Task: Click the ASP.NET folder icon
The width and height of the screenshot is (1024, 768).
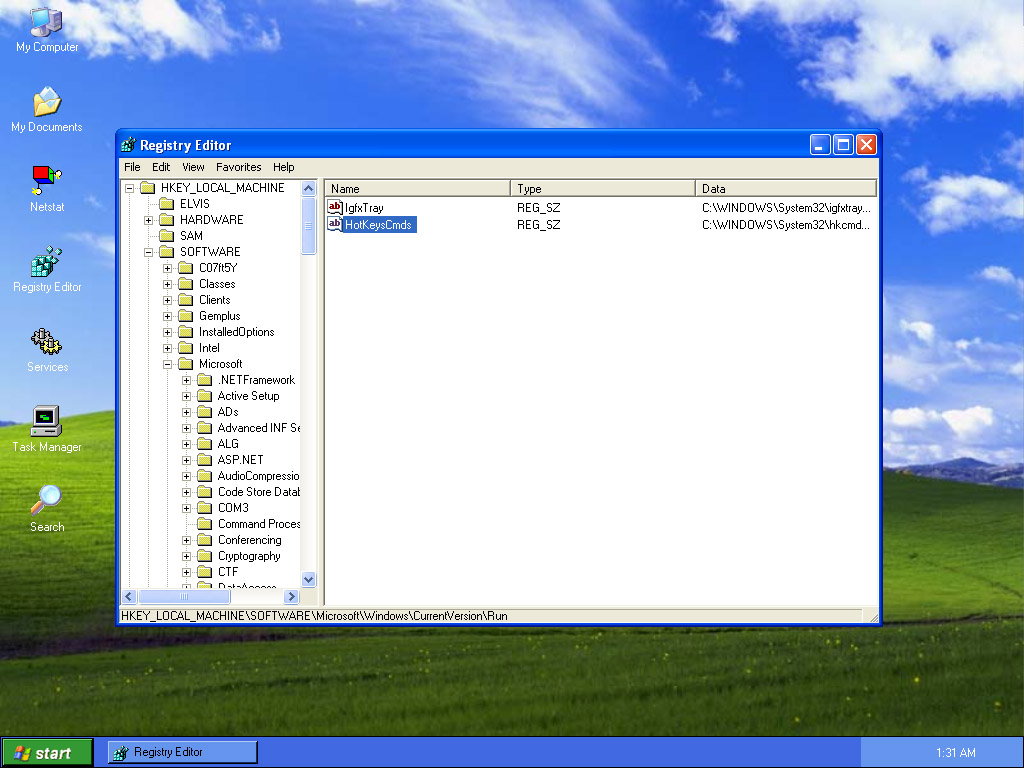Action: (x=204, y=460)
